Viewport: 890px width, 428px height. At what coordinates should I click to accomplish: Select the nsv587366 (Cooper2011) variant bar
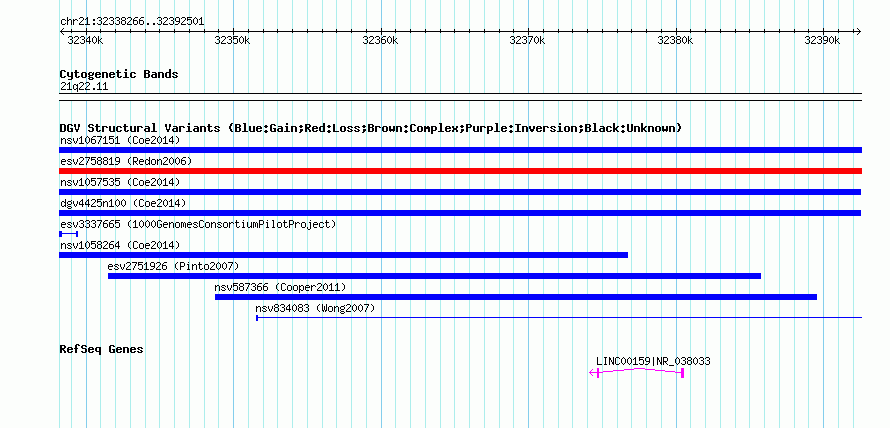coord(516,297)
